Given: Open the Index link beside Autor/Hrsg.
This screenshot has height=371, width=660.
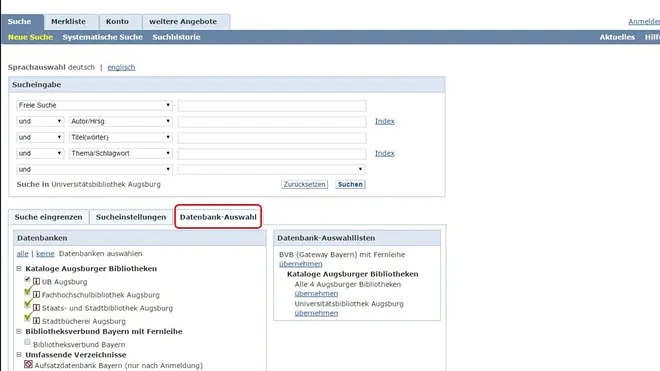Looking at the screenshot, I should coord(385,121).
